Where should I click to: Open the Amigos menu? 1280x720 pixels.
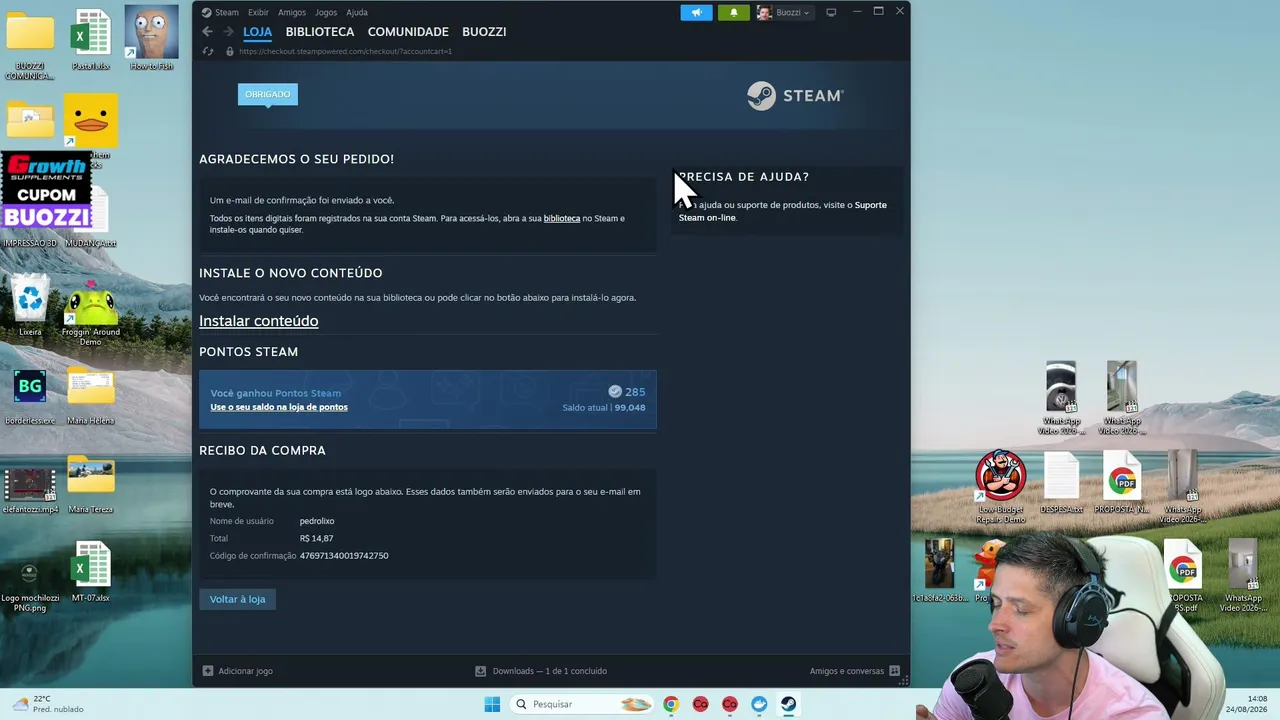pos(292,13)
